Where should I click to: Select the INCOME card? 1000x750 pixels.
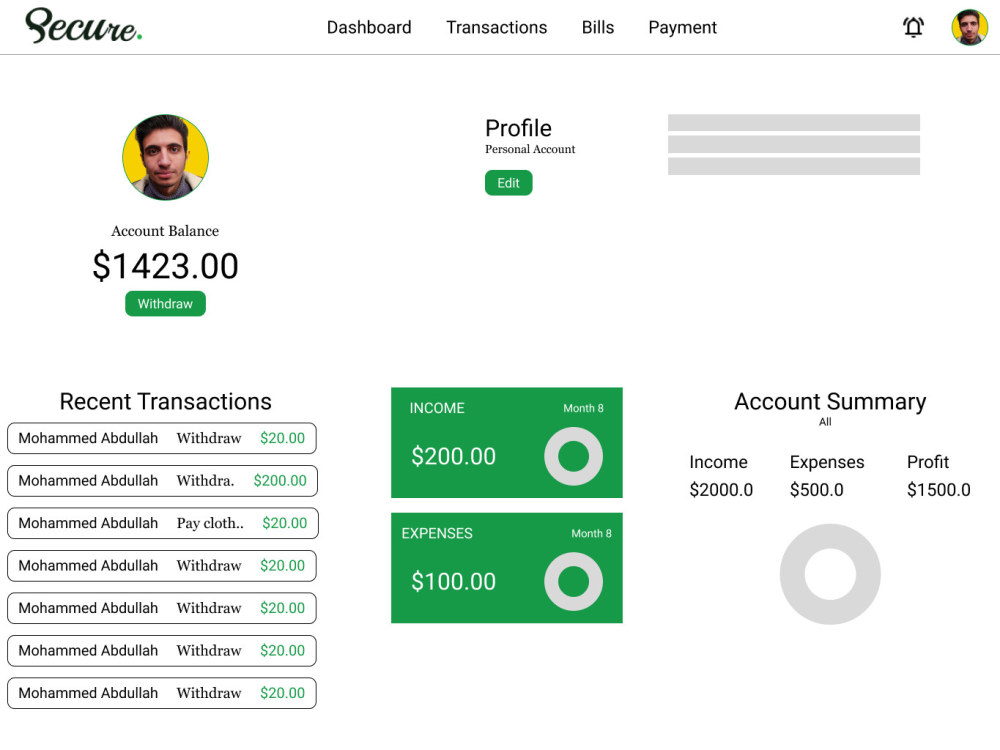[506, 443]
